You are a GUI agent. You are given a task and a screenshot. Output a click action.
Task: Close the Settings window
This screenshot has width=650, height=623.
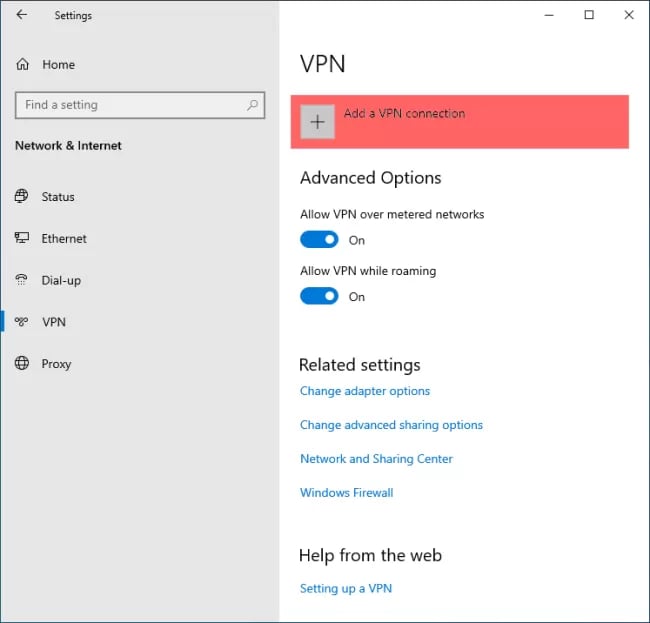[628, 15]
